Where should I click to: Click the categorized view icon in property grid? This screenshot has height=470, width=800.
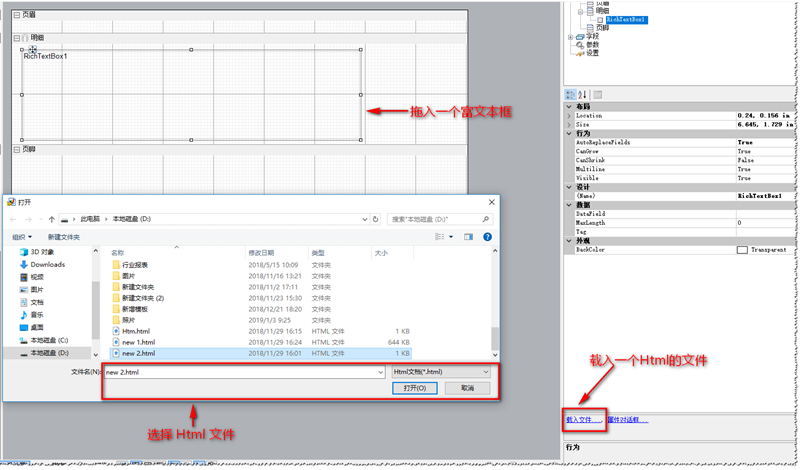coord(570,94)
